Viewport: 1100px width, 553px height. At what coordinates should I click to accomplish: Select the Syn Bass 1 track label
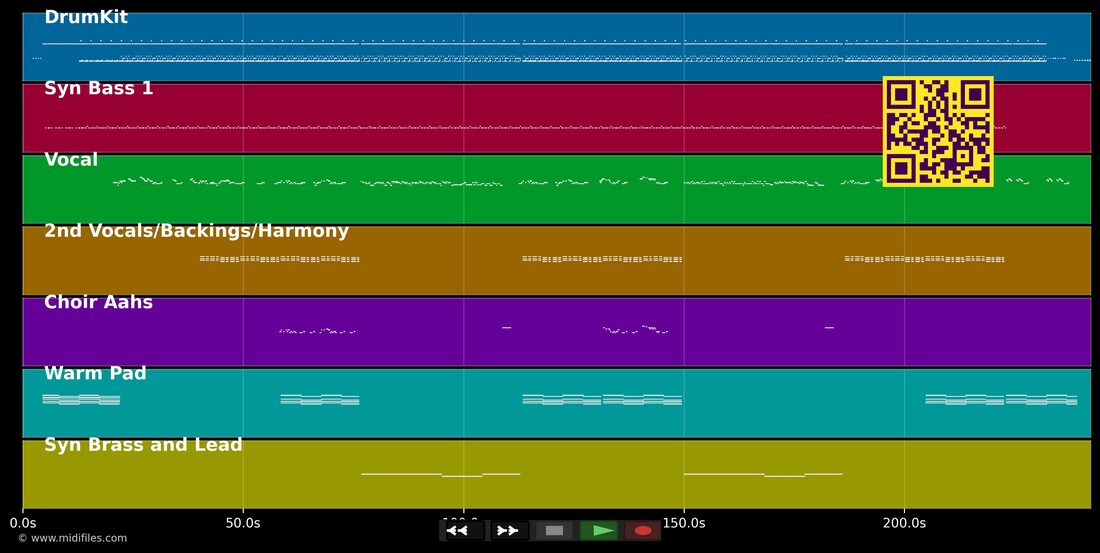click(98, 88)
